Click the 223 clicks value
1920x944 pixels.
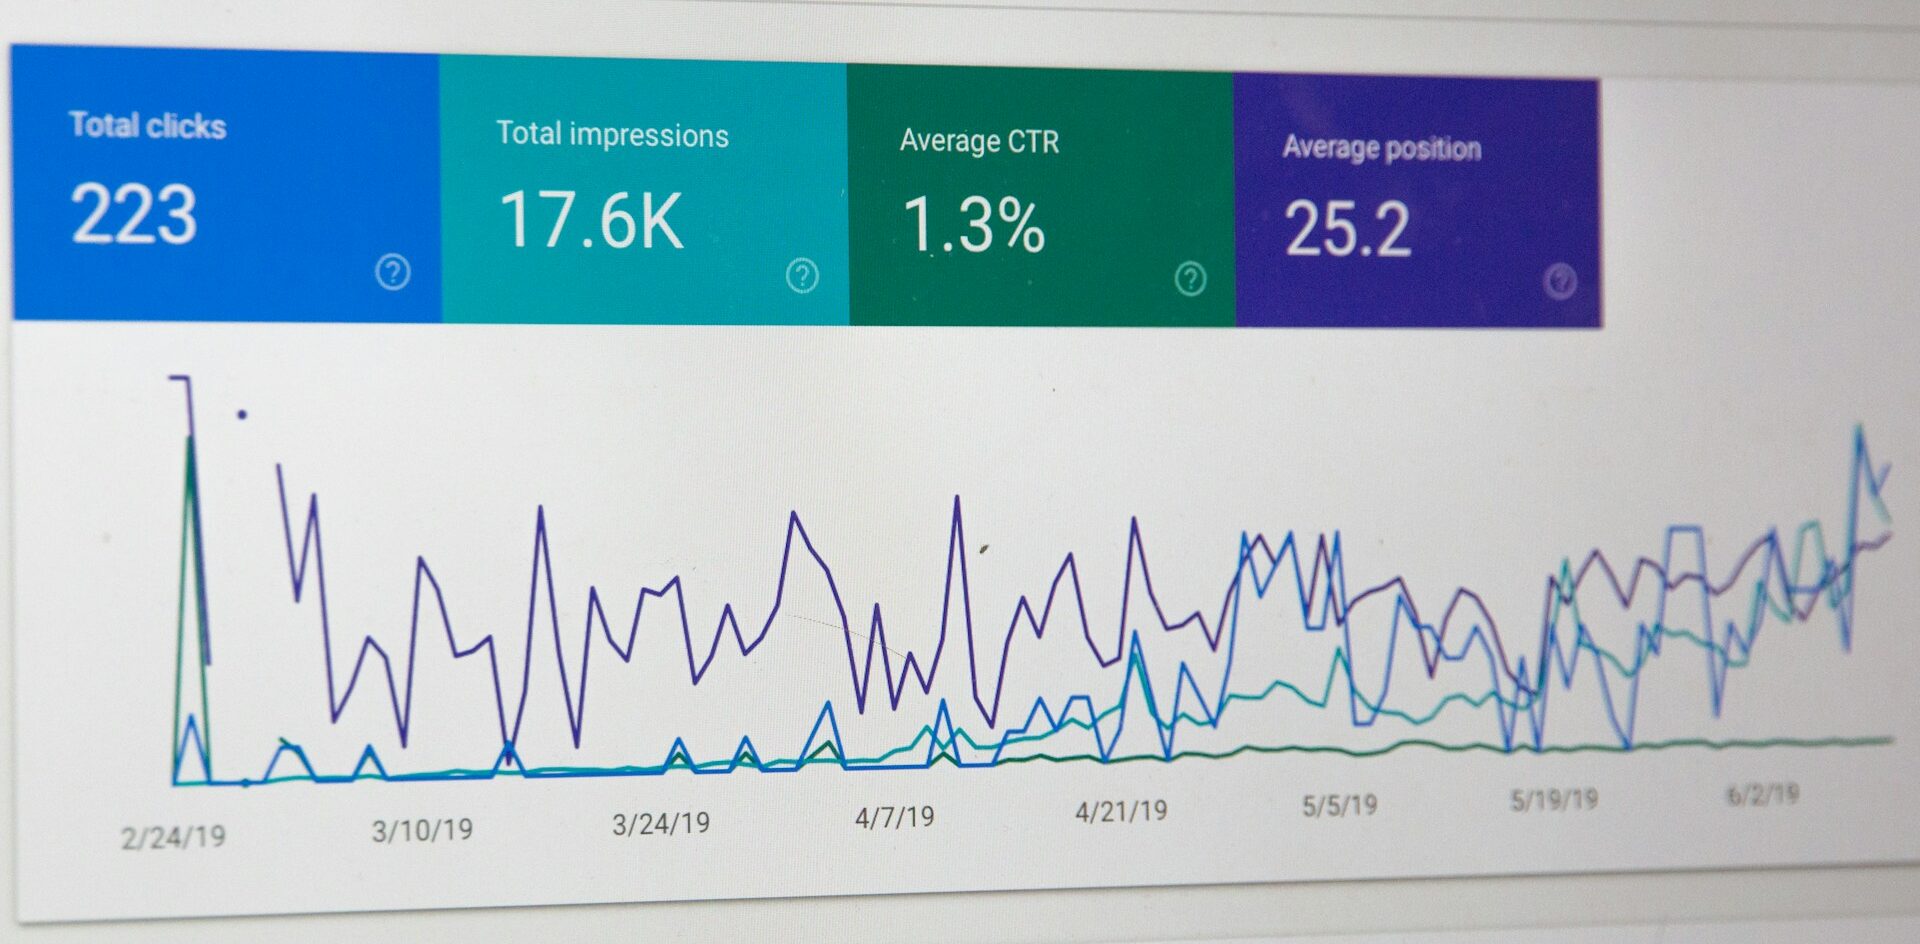[134, 215]
